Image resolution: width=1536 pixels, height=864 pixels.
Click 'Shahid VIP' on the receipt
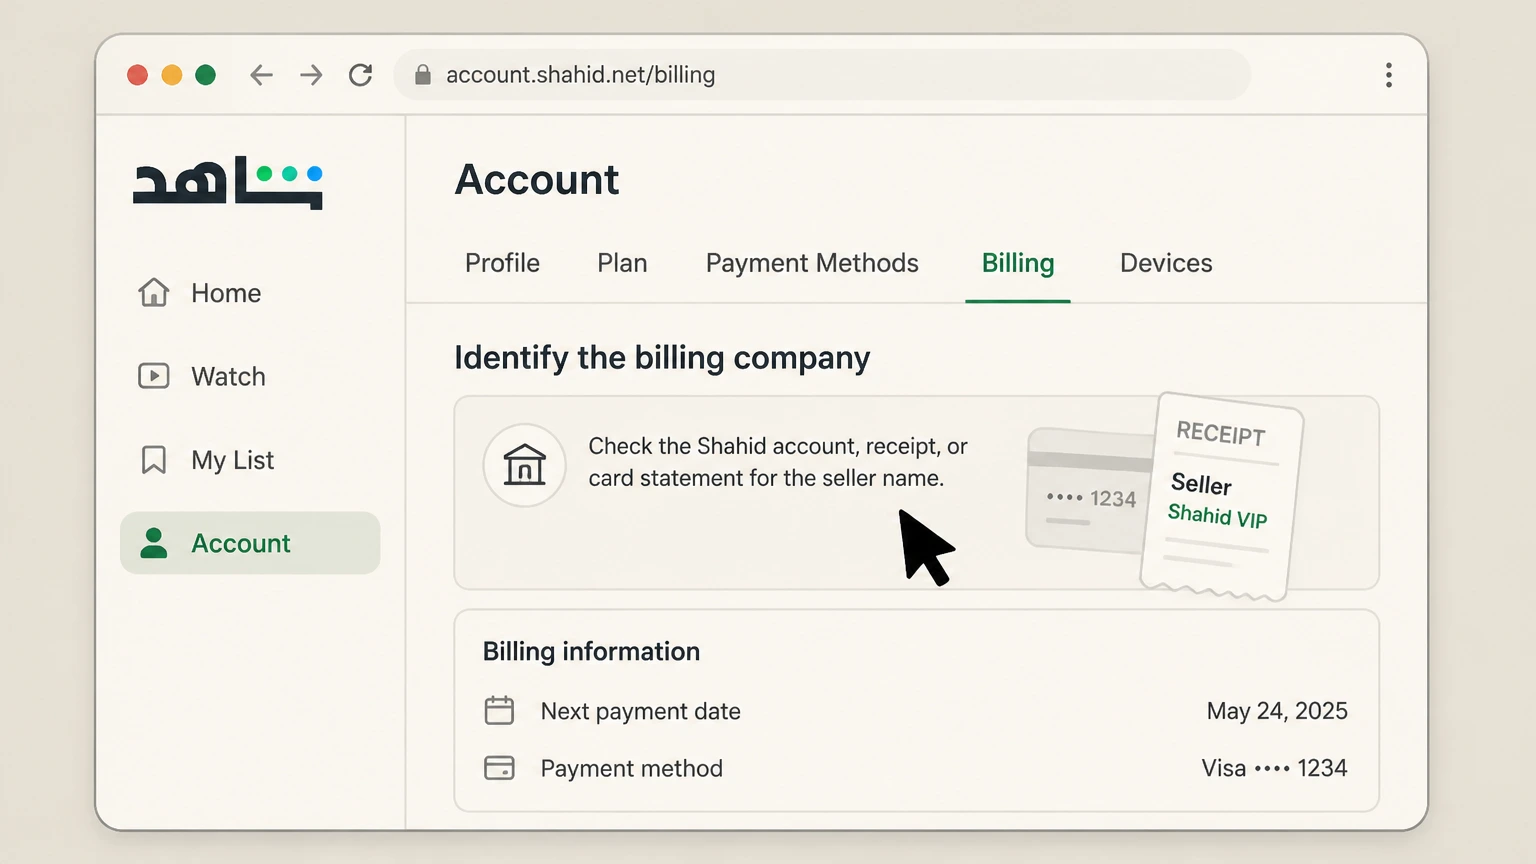(1217, 516)
